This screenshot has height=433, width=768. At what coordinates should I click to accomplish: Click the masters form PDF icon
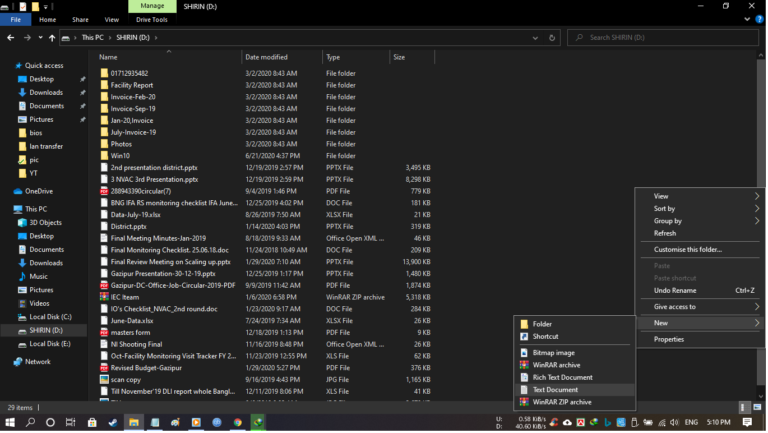point(104,333)
